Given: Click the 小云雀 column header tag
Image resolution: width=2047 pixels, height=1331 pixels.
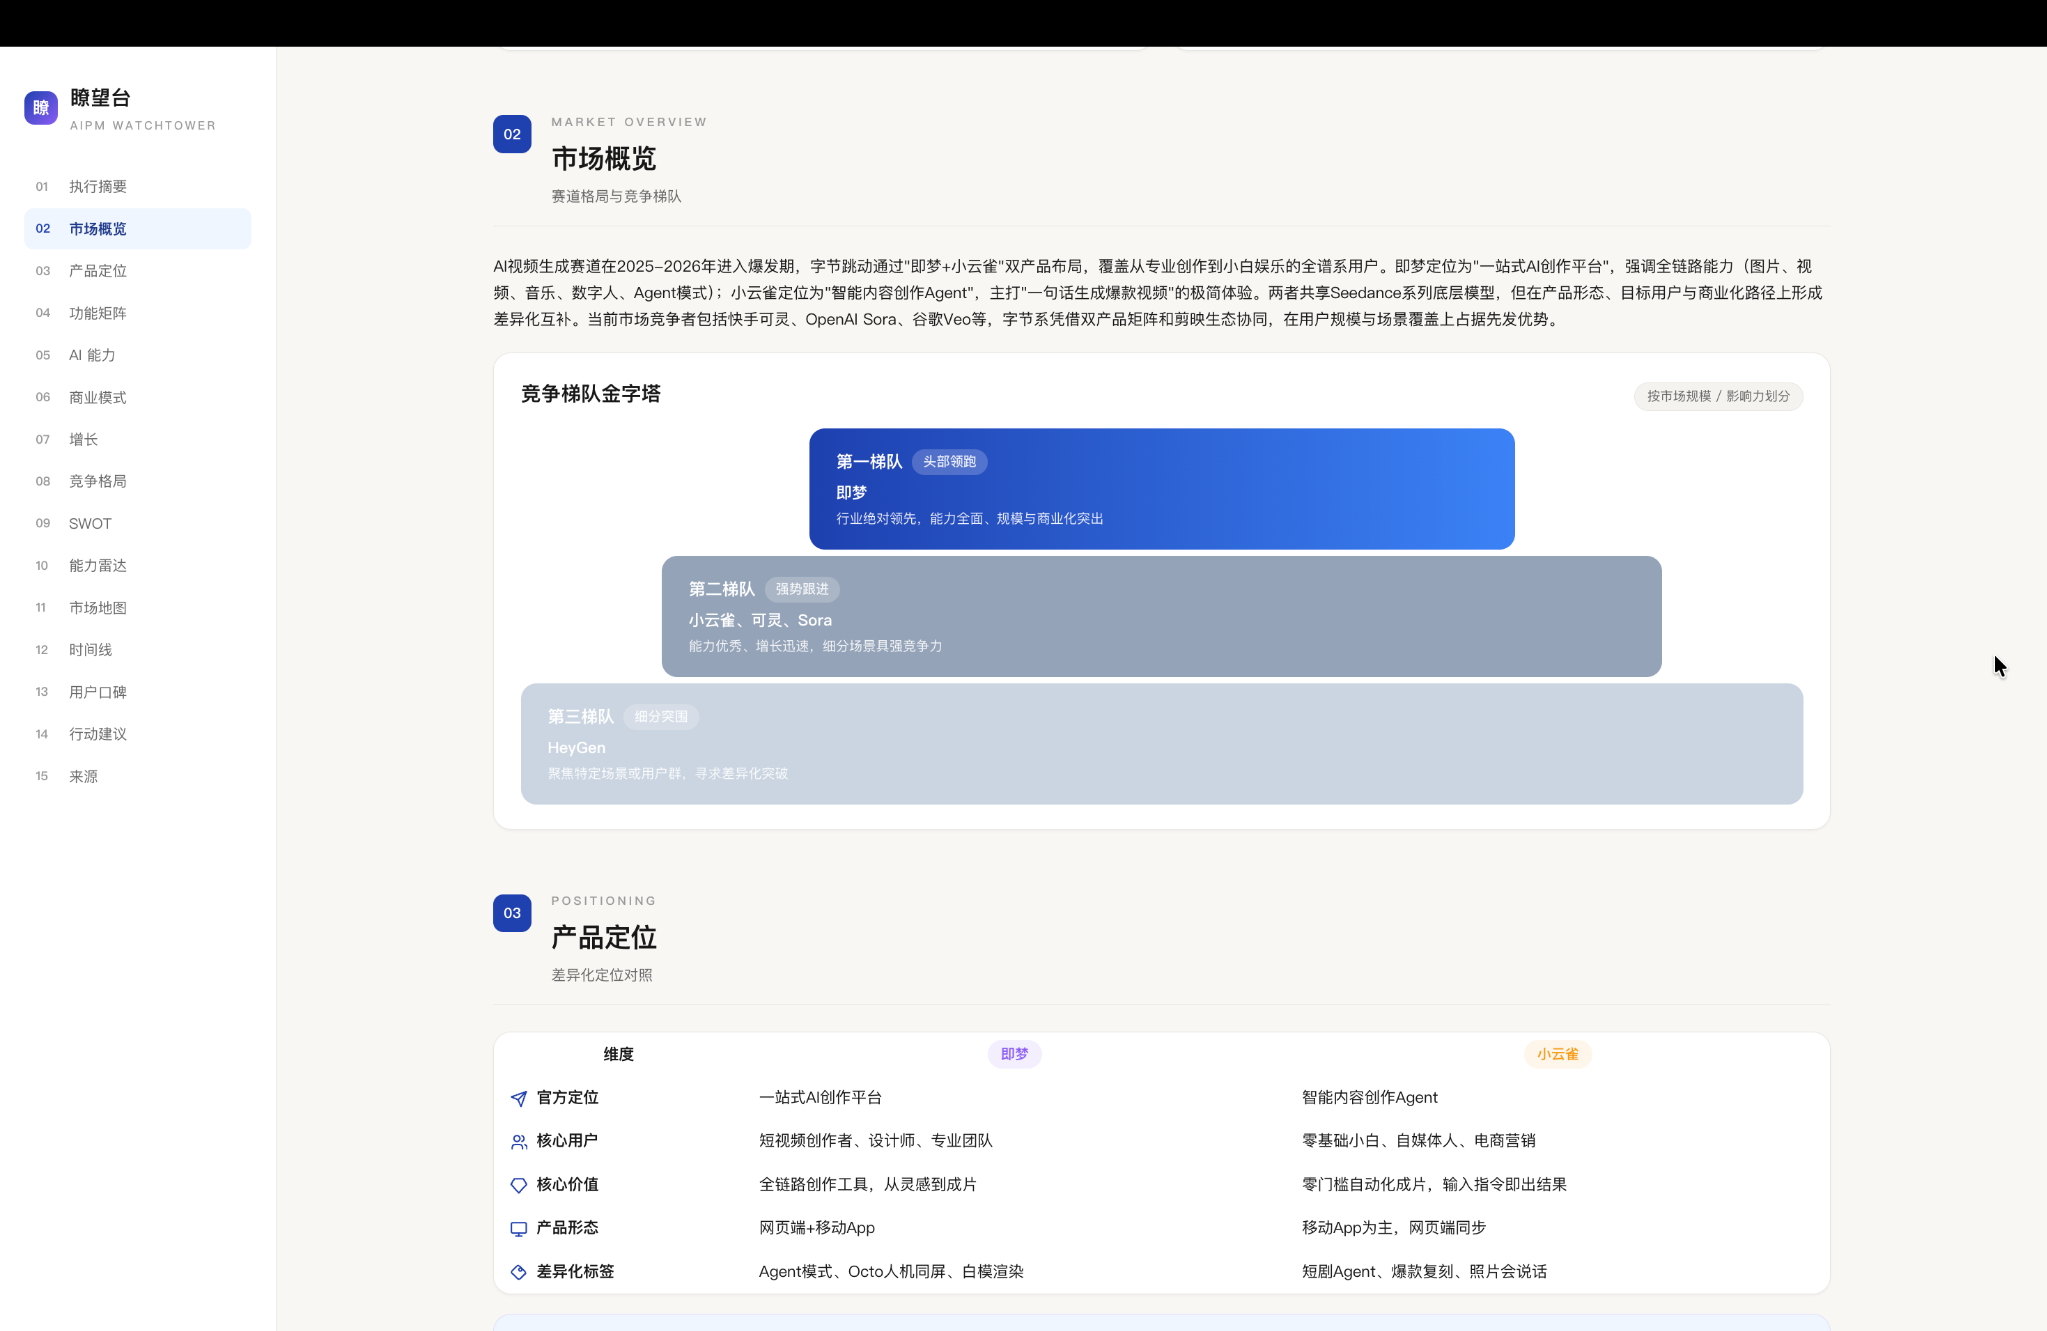Looking at the screenshot, I should [x=1557, y=1054].
